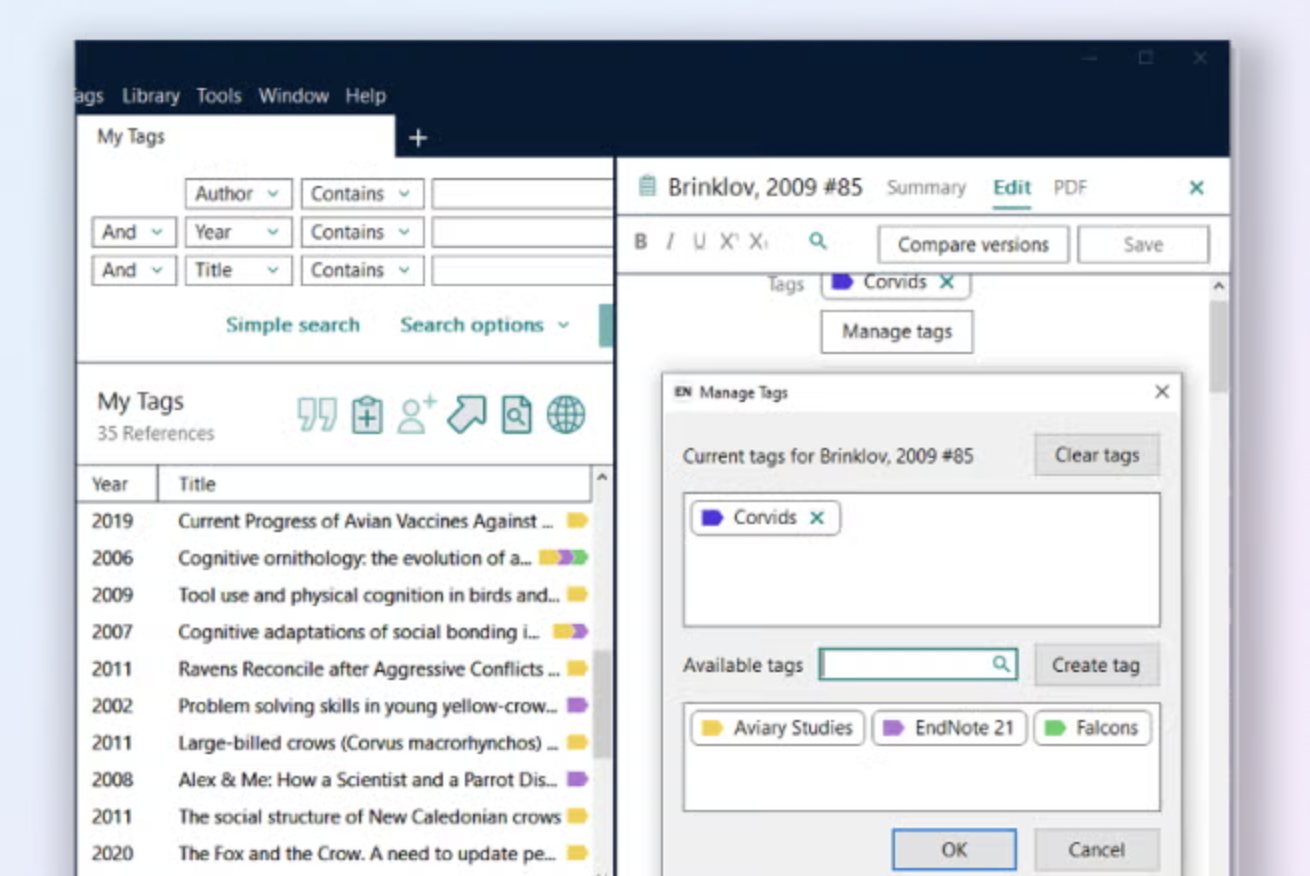Remove Corvids tag above Manage tags button
1310x876 pixels.
947,282
